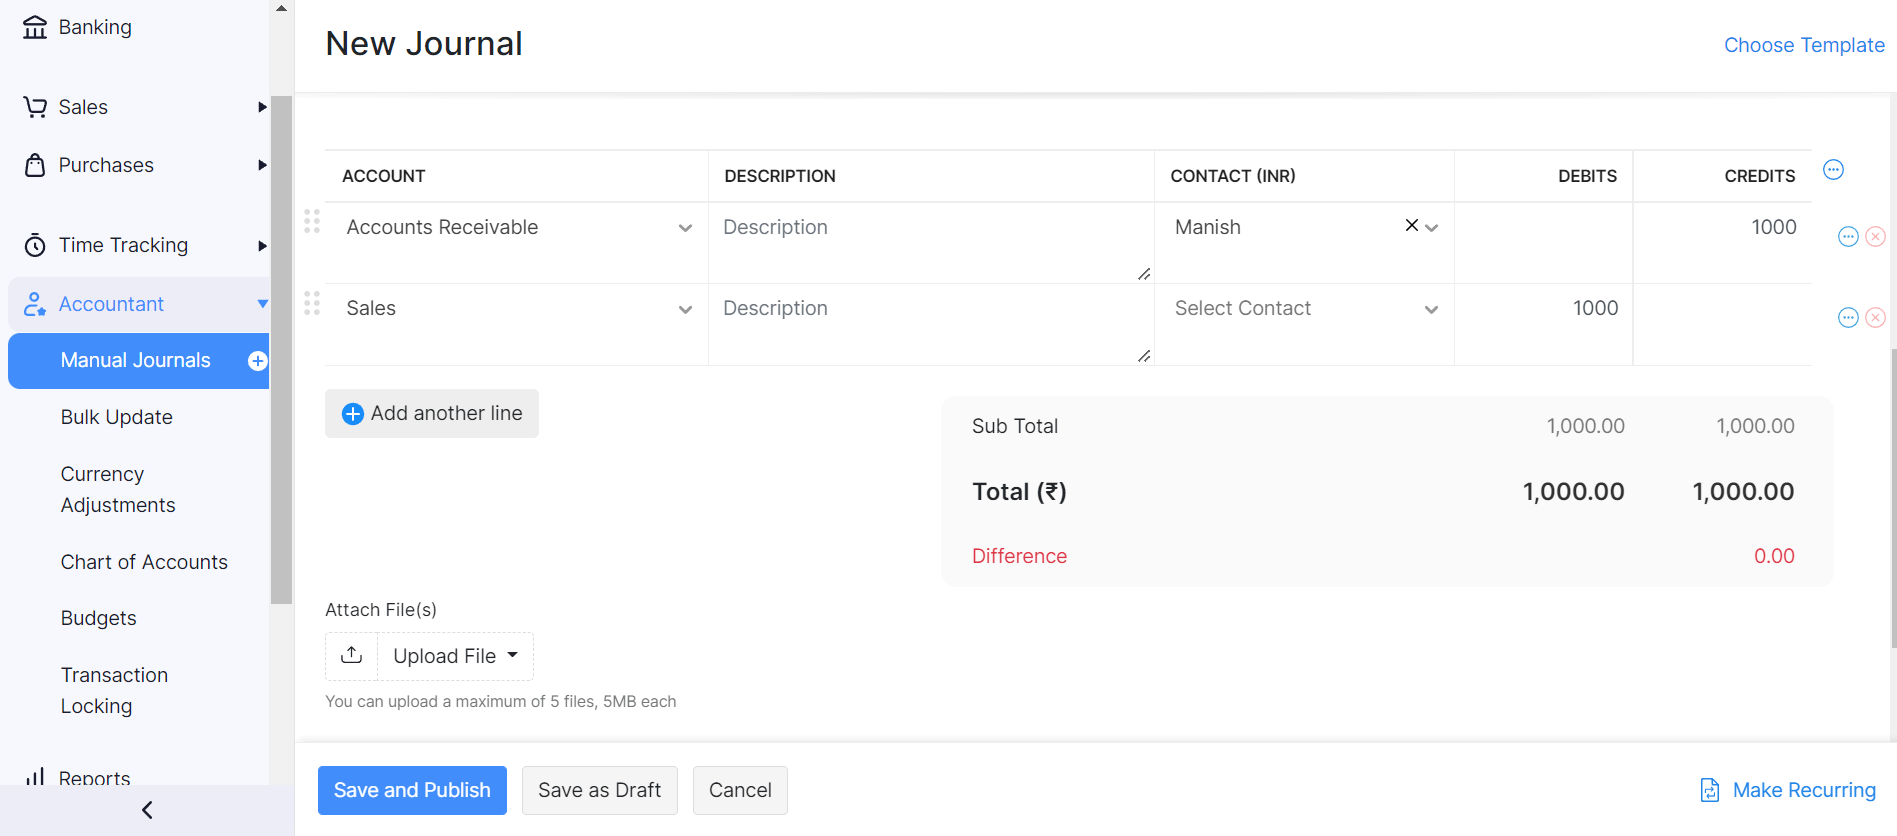Click the Choose Template link

point(1803,45)
